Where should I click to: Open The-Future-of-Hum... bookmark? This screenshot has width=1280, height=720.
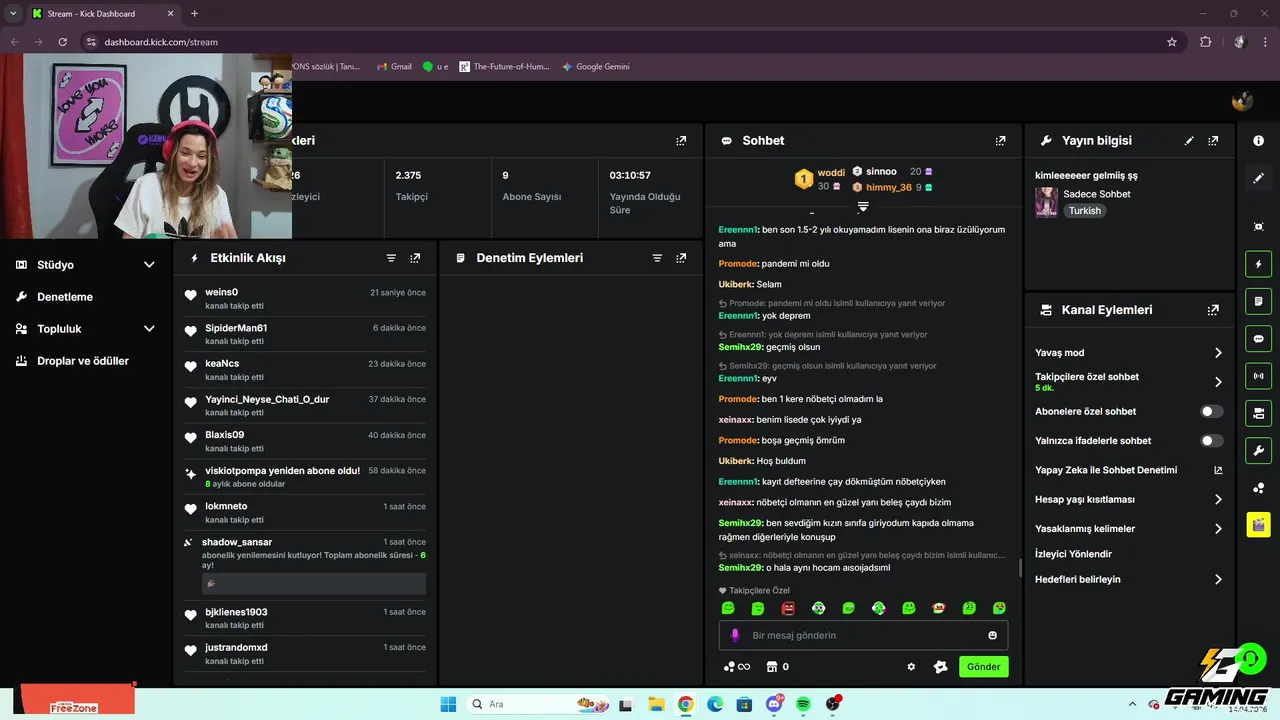click(504, 67)
